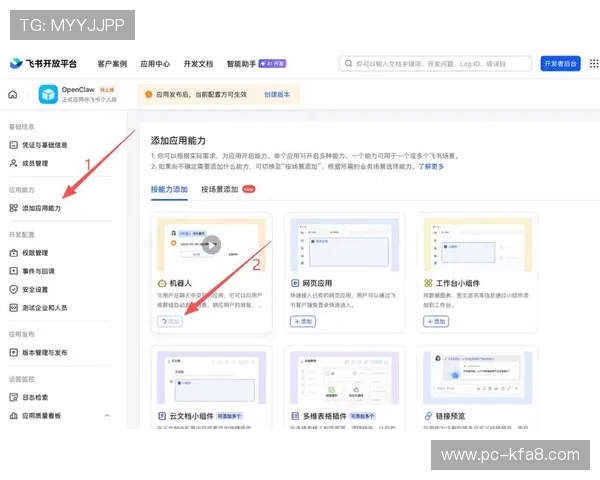Screen dimensions: 600x480
Task: Click the 开发者后台 button
Action: click(x=561, y=64)
